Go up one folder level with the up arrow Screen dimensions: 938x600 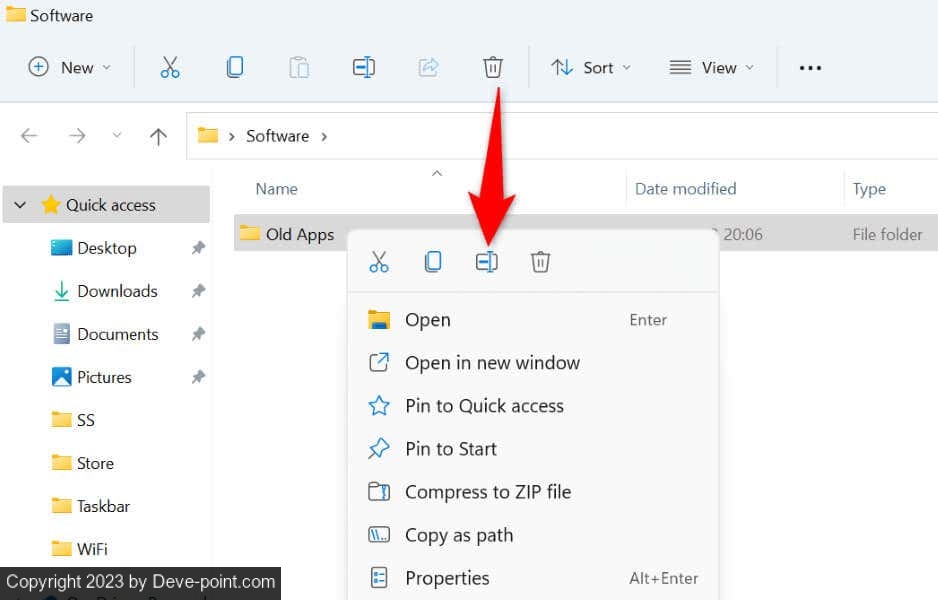(158, 136)
